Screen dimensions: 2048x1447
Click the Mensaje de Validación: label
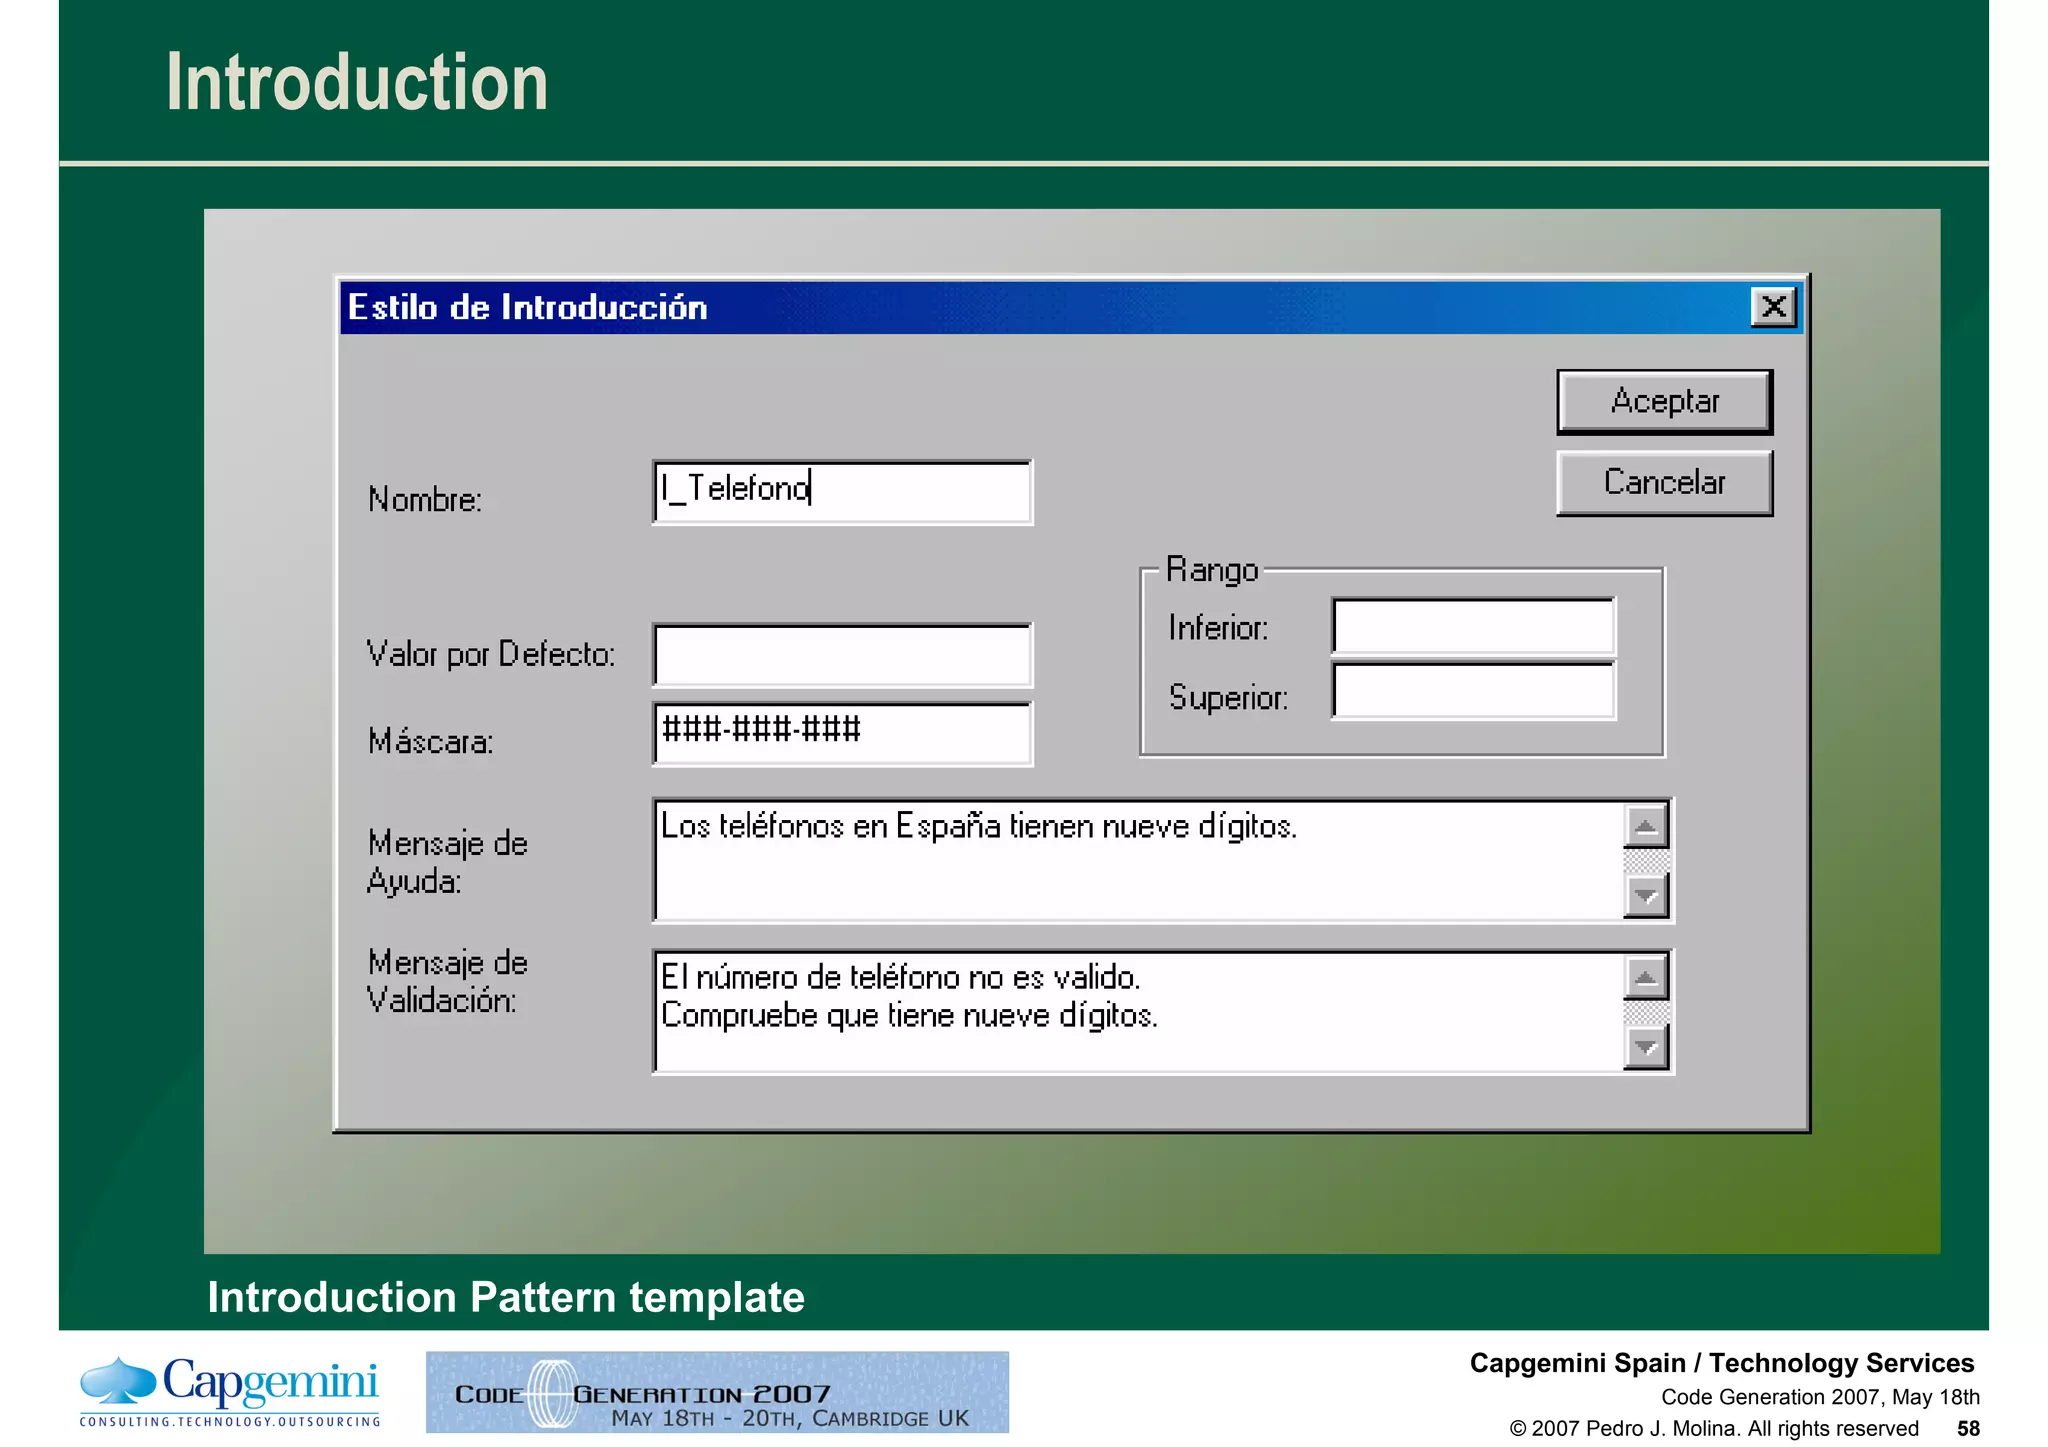pos(447,981)
